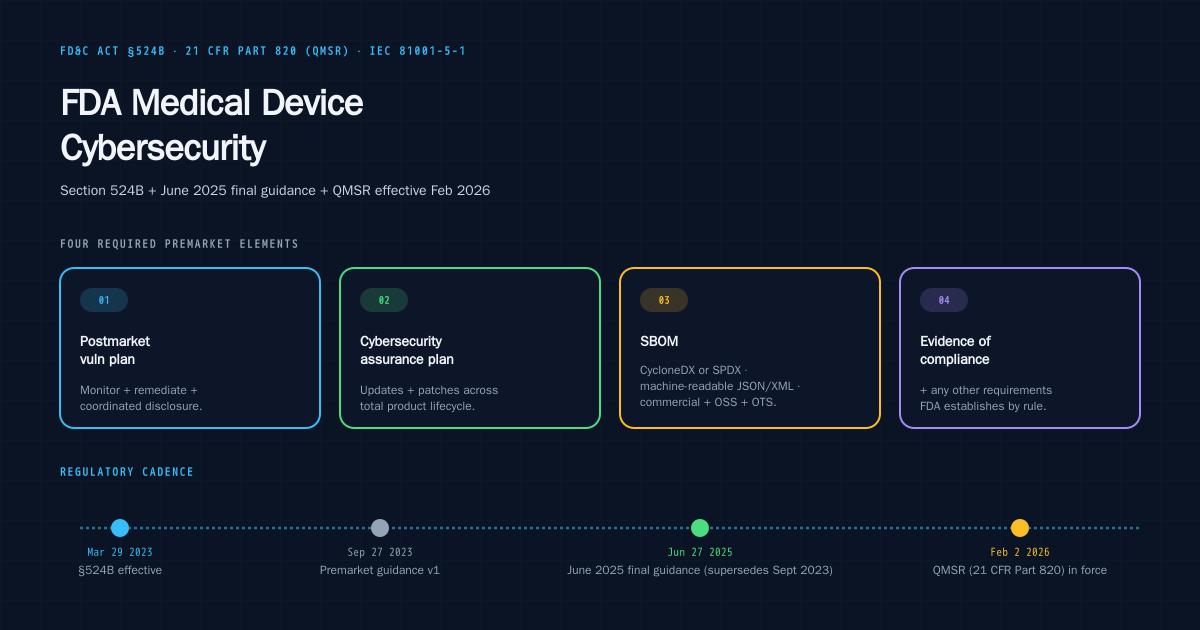Select the 01 badge on Postmarket card
Screen dimensions: 1200x630
(x=104, y=300)
